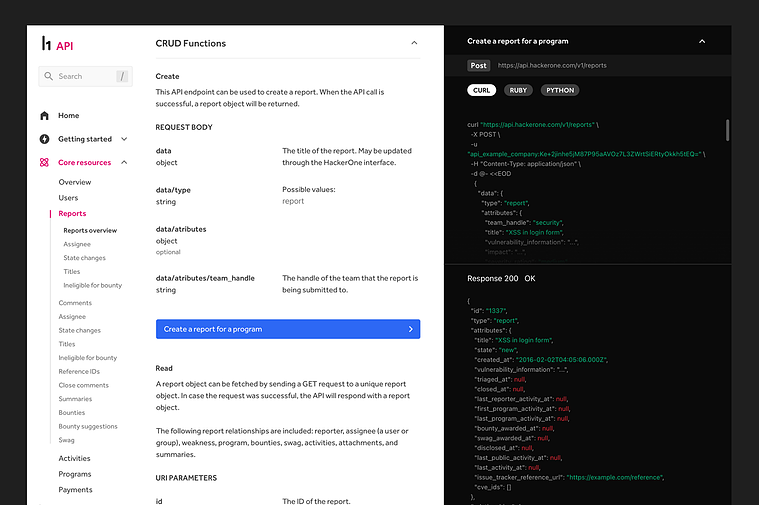Screen dimensions: 759x505
Task: Open Activities in sidebar
Action: coord(75,458)
